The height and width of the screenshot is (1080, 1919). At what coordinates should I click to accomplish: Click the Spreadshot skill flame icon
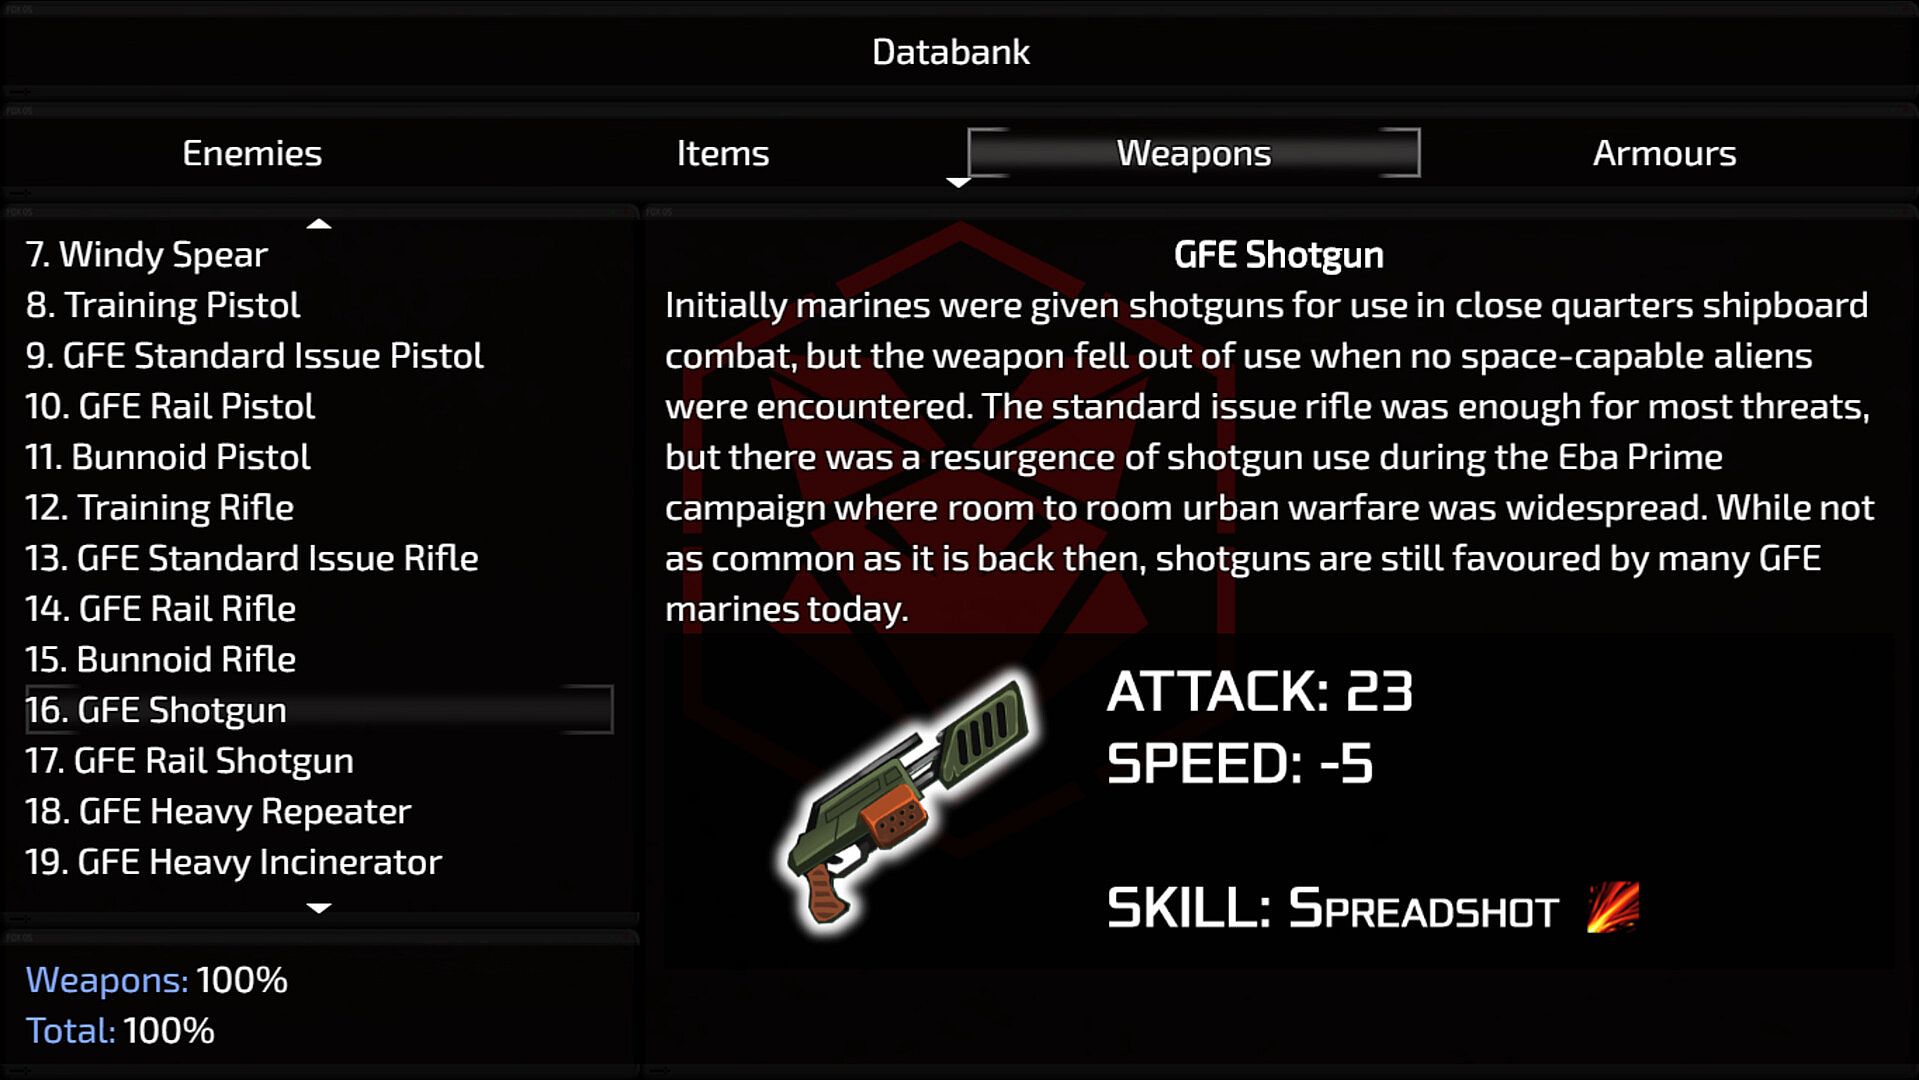pyautogui.click(x=1612, y=906)
